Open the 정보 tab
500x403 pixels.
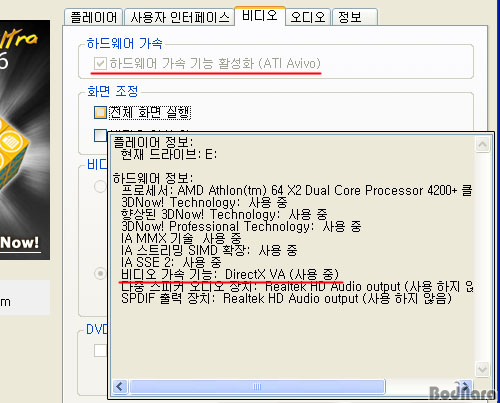(x=355, y=17)
